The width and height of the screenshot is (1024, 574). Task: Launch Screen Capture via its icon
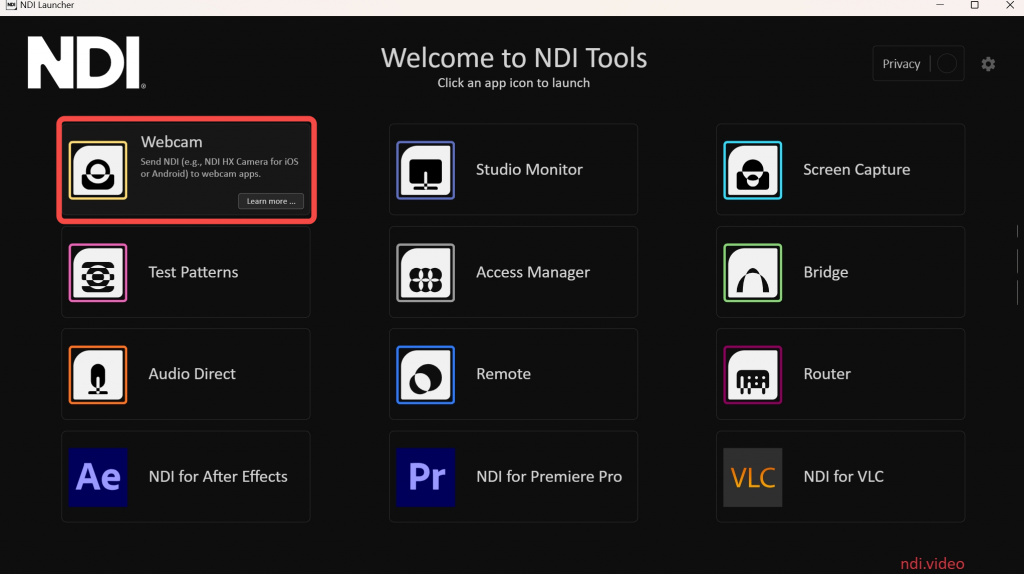click(x=752, y=170)
